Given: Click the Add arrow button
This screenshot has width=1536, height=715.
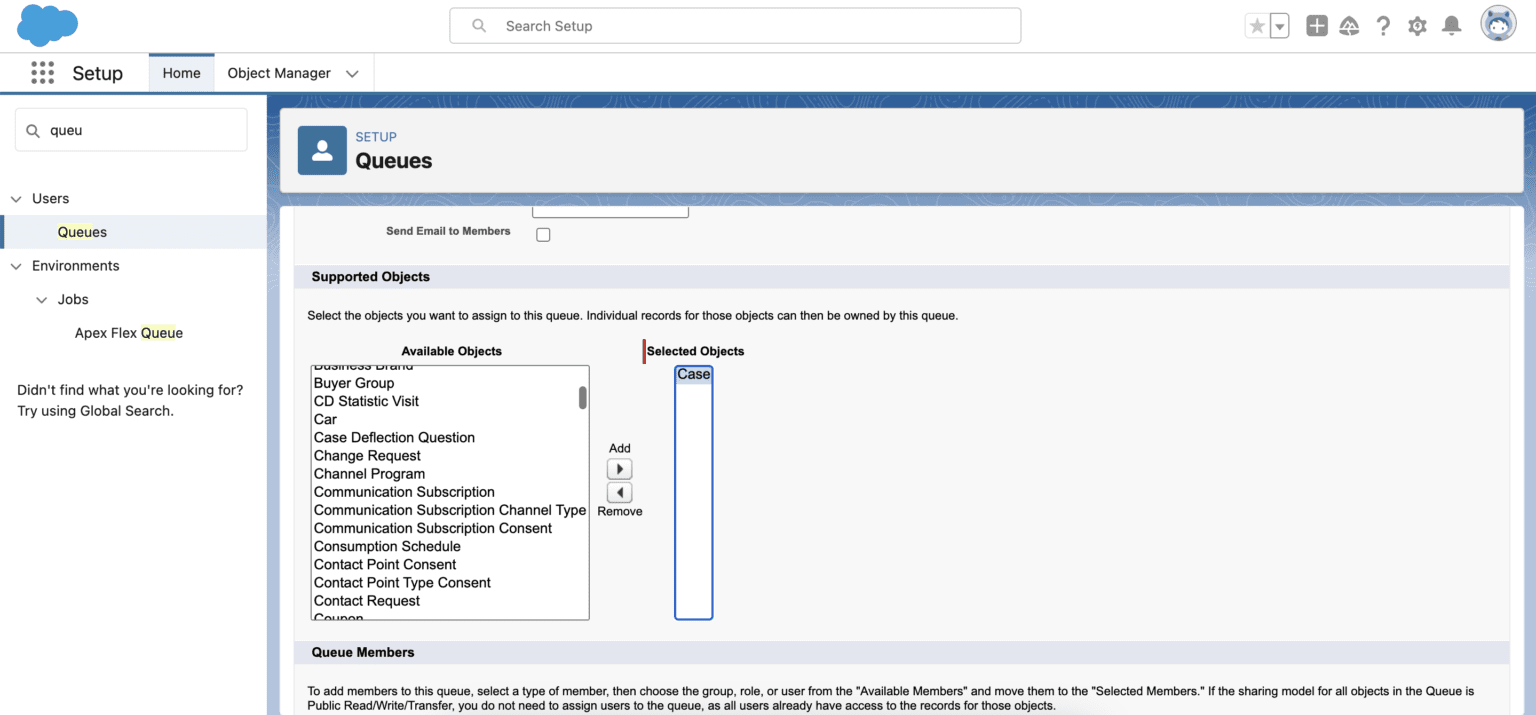Looking at the screenshot, I should coord(619,468).
